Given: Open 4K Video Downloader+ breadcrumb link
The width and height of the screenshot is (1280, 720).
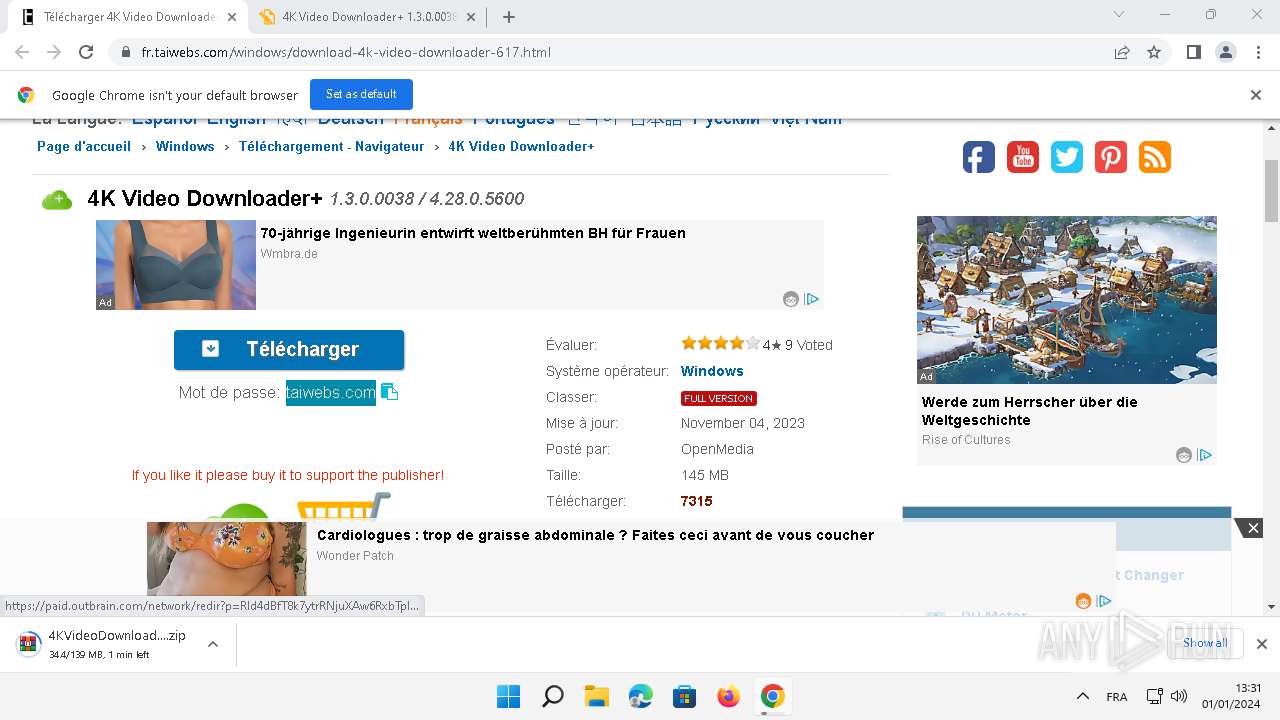Looking at the screenshot, I should tap(521, 146).
